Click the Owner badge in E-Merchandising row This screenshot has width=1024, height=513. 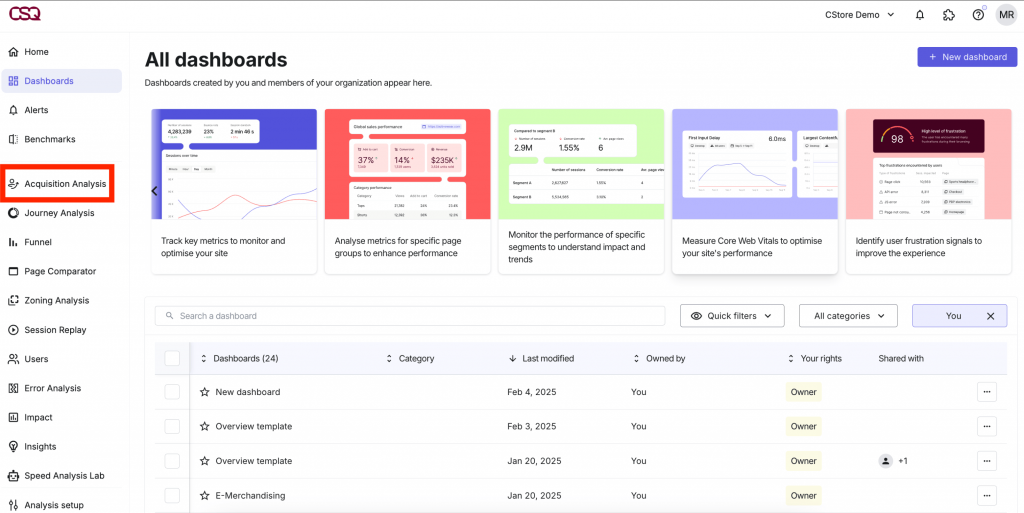click(803, 495)
